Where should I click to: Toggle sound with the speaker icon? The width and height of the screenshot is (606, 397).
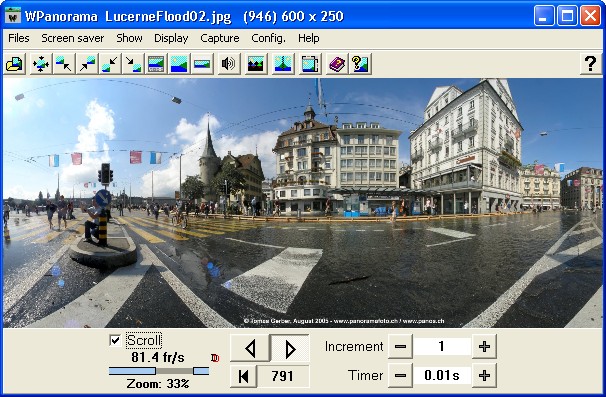click(x=228, y=64)
